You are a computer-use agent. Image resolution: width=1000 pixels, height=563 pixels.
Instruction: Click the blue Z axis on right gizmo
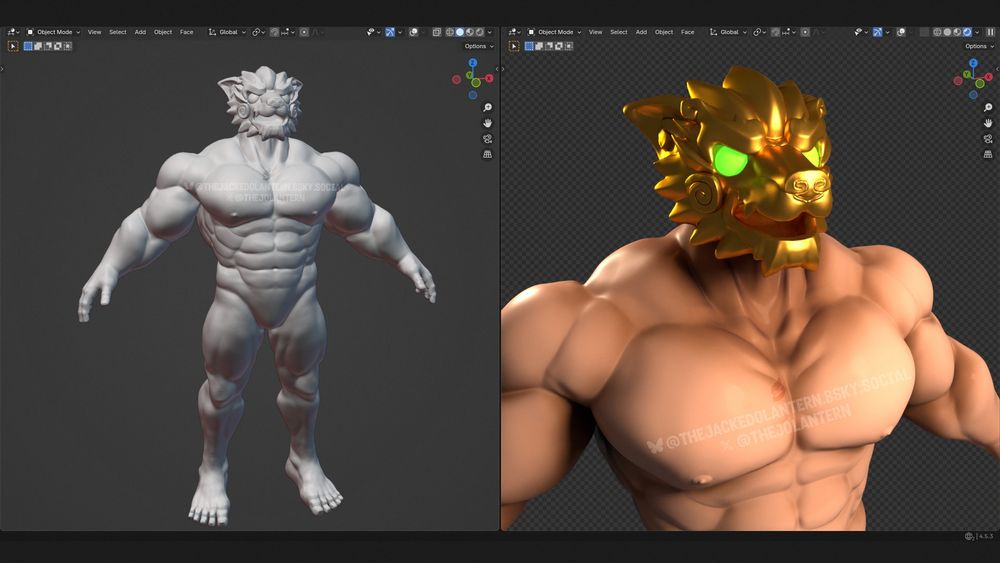click(x=973, y=62)
